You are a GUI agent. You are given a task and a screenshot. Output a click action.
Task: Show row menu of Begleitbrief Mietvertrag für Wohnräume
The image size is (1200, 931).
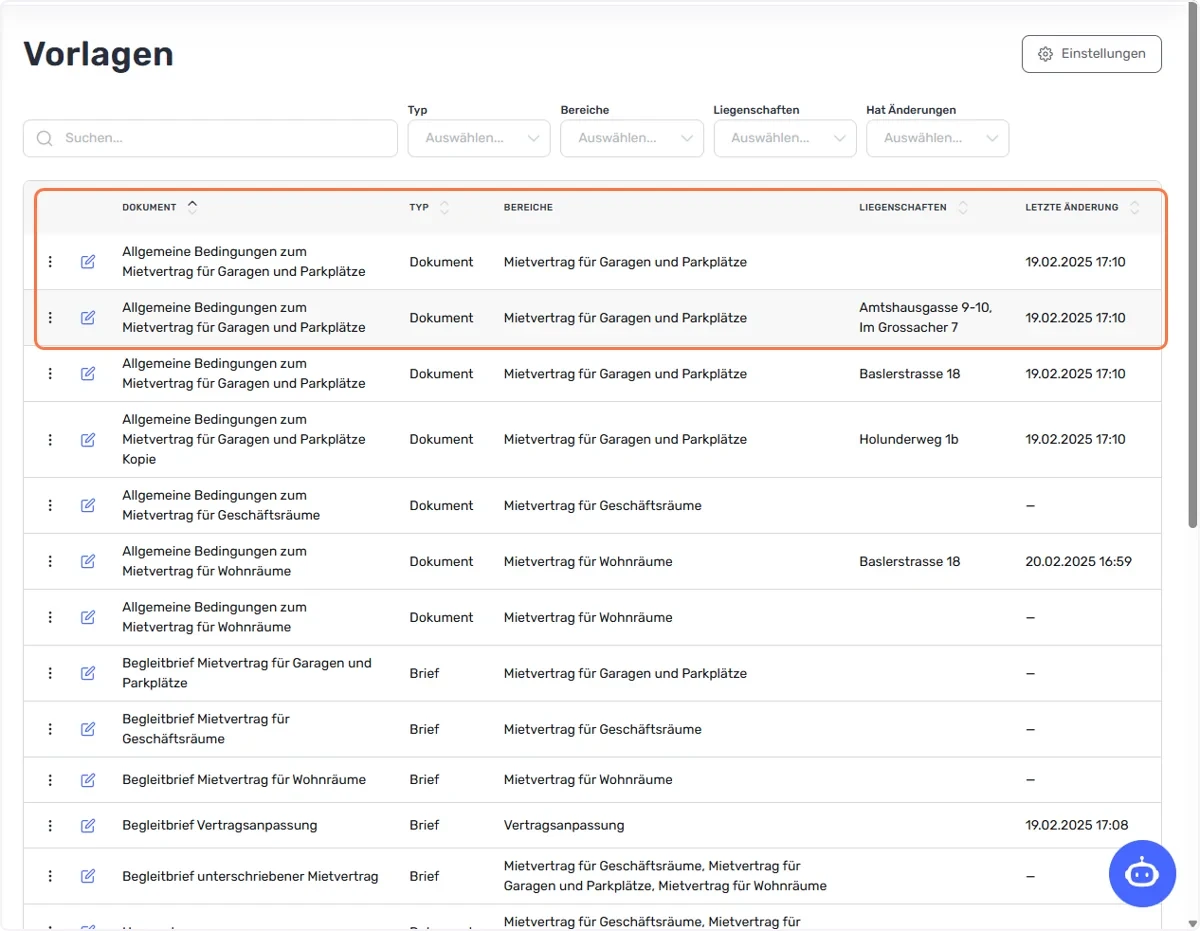click(x=50, y=780)
